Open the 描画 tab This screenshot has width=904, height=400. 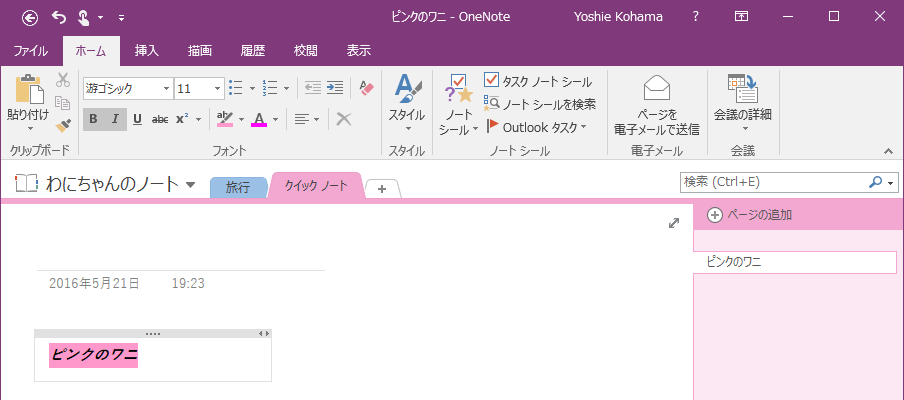click(x=199, y=51)
